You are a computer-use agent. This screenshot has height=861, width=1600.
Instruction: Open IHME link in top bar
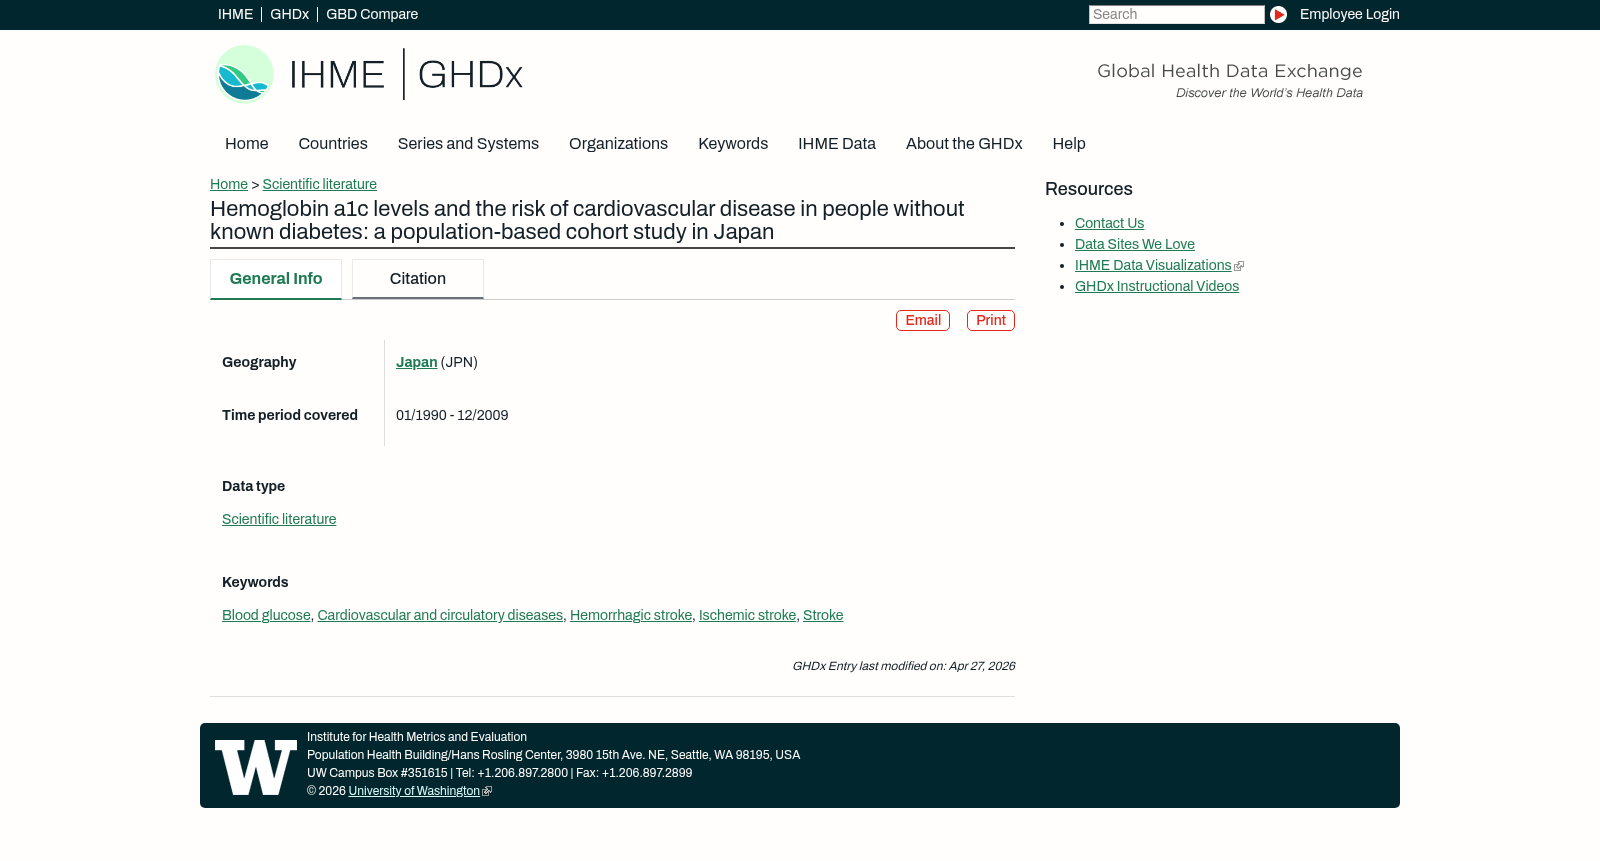click(x=235, y=14)
